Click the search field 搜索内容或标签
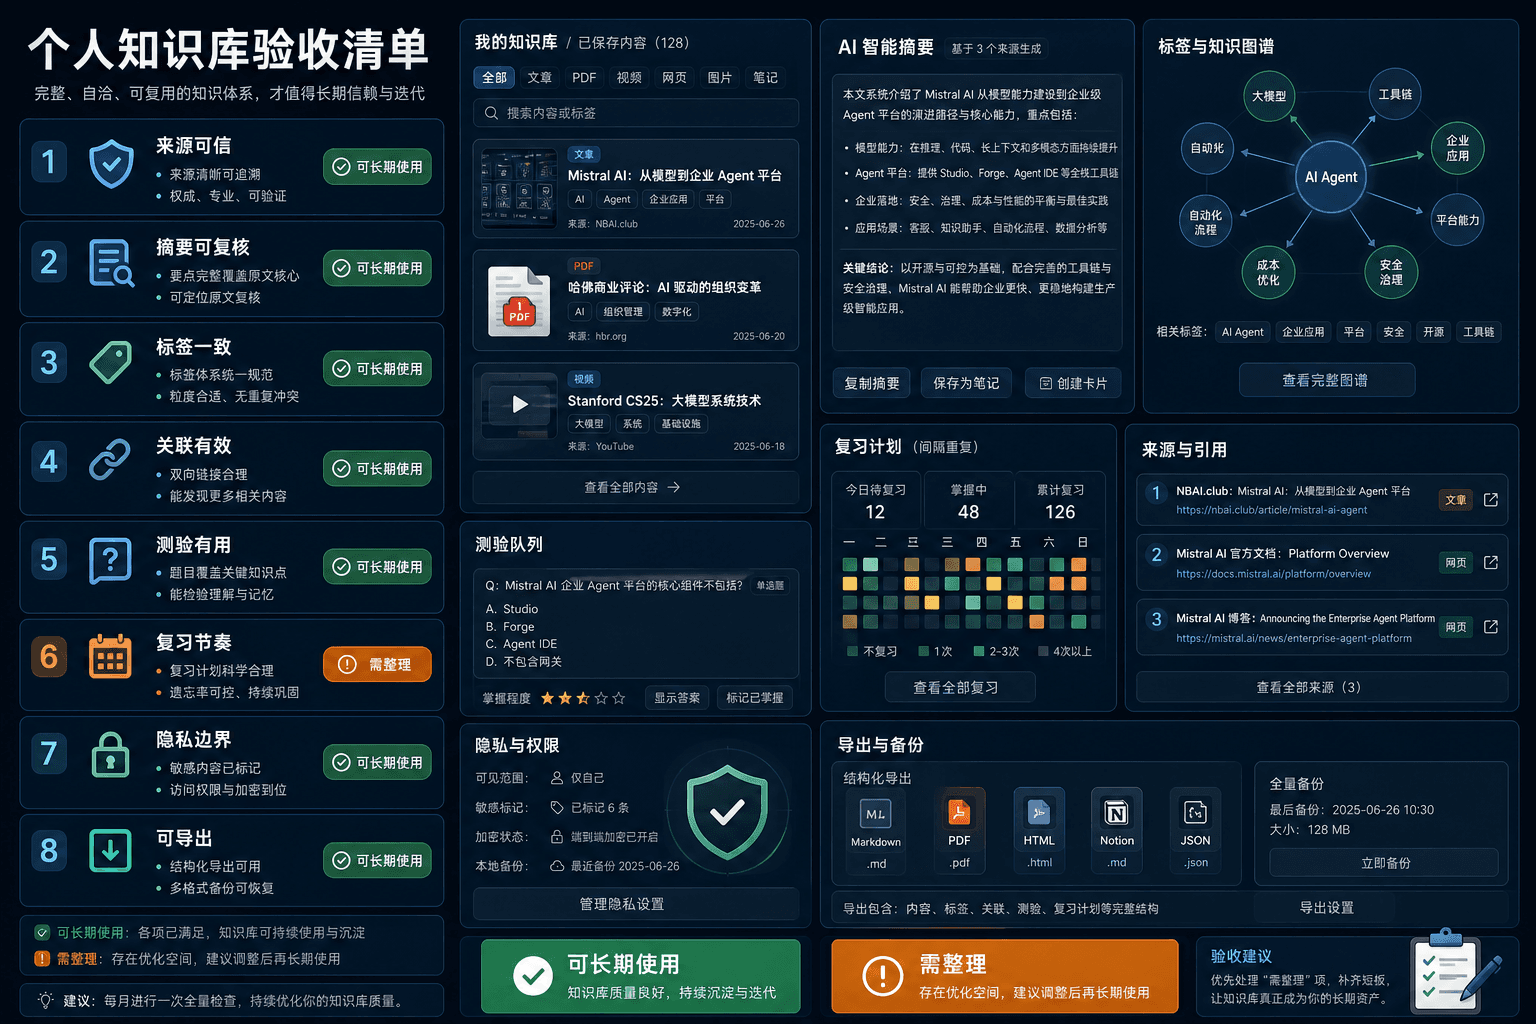The width and height of the screenshot is (1536, 1024). click(x=635, y=113)
